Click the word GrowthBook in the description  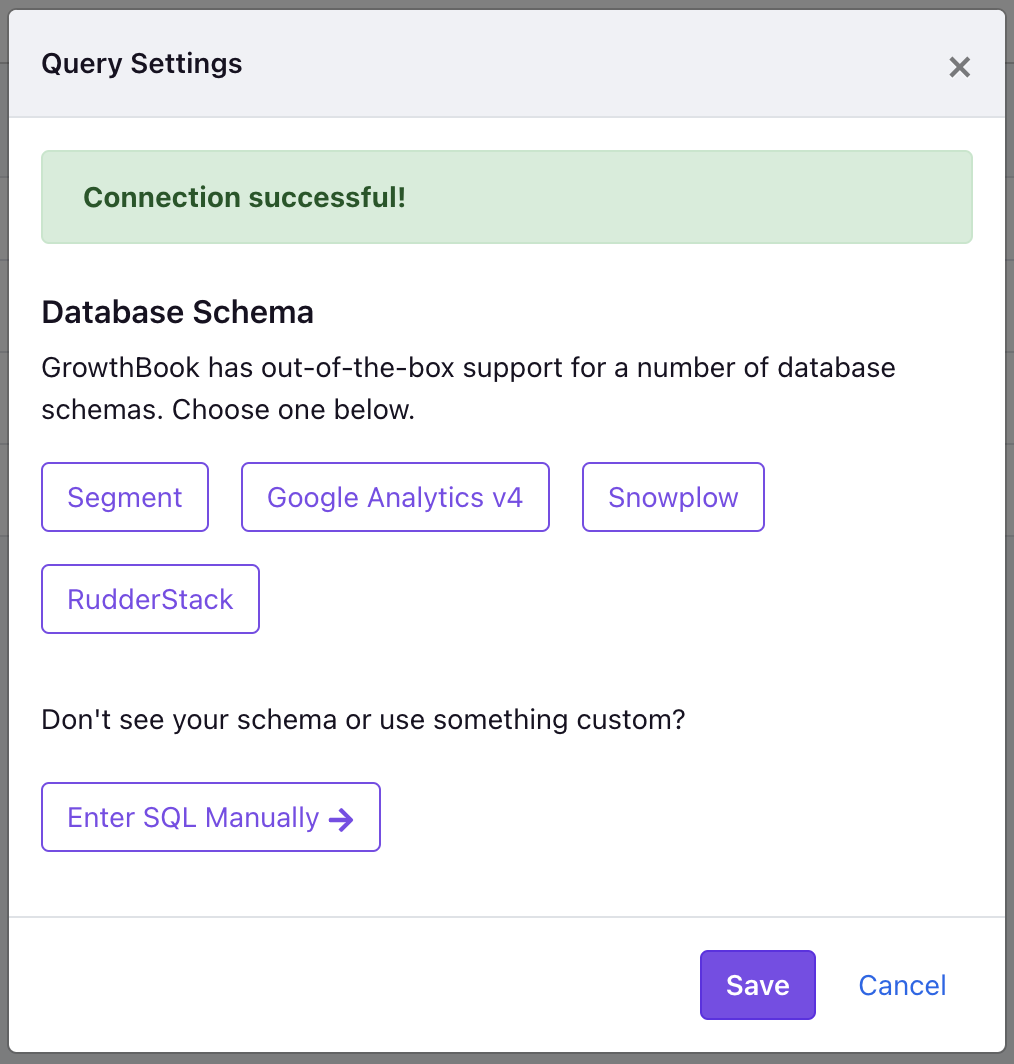click(121, 368)
